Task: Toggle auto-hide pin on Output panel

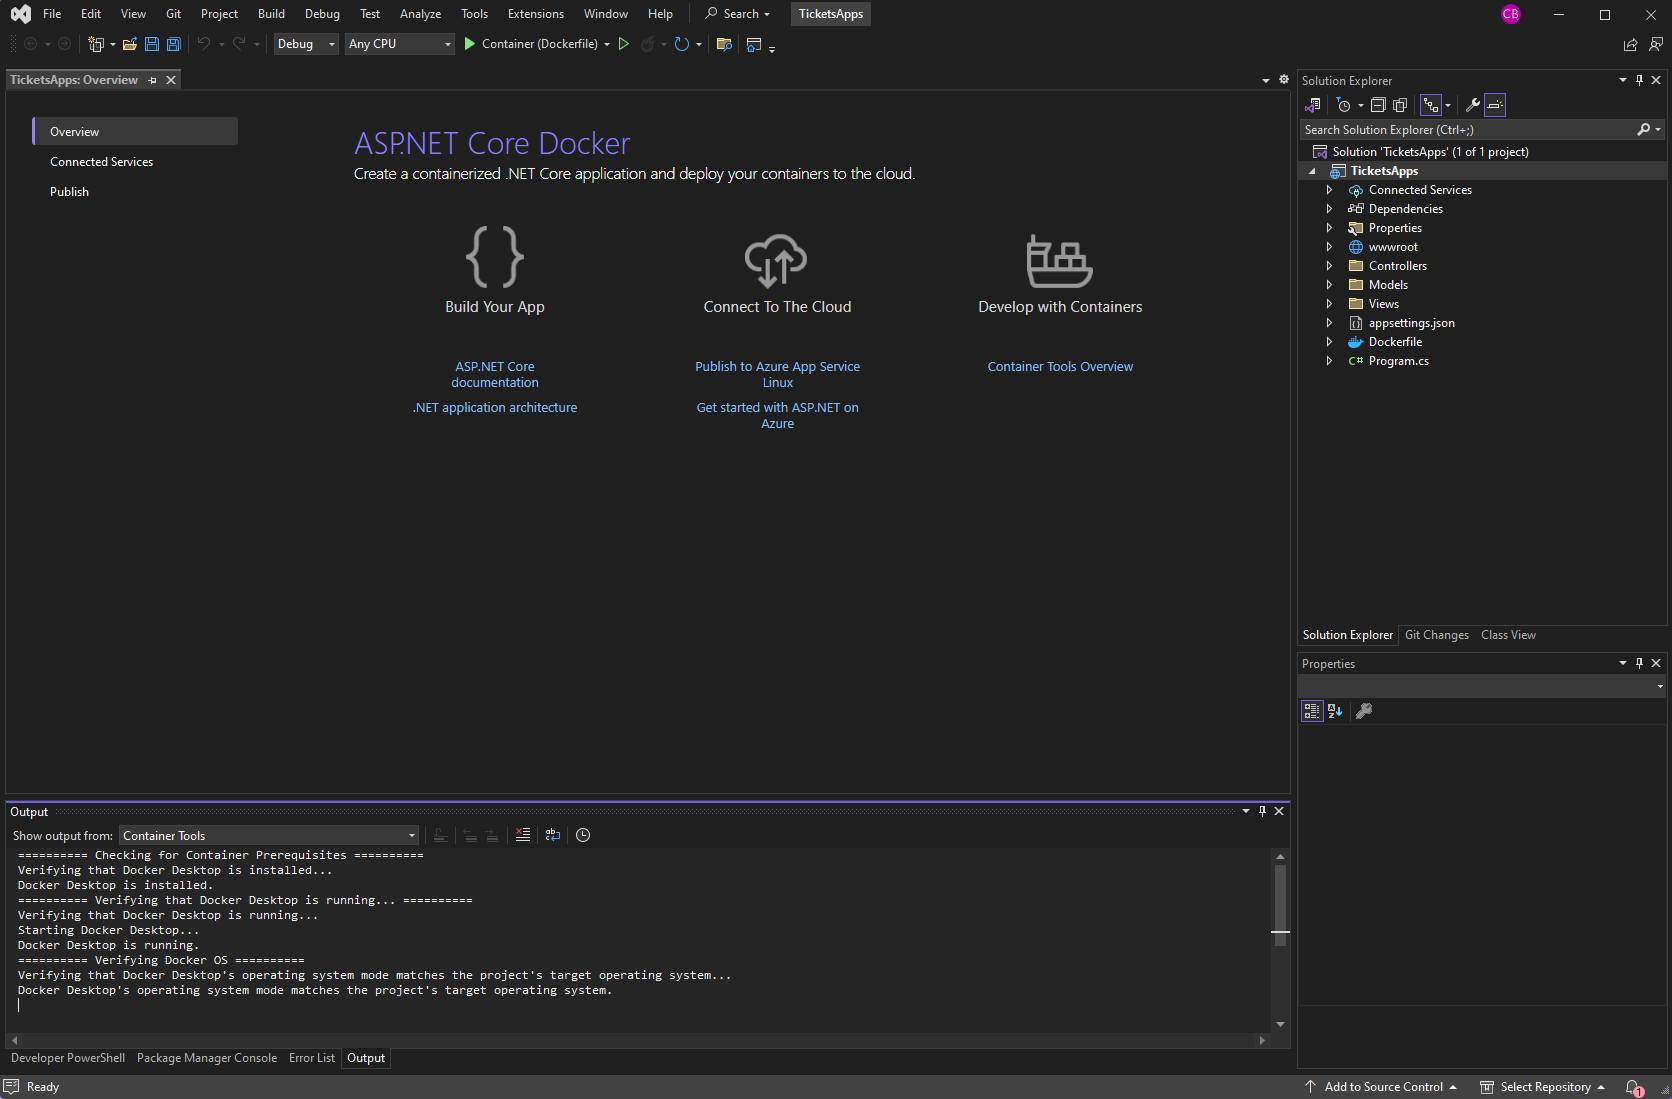Action: [1262, 811]
